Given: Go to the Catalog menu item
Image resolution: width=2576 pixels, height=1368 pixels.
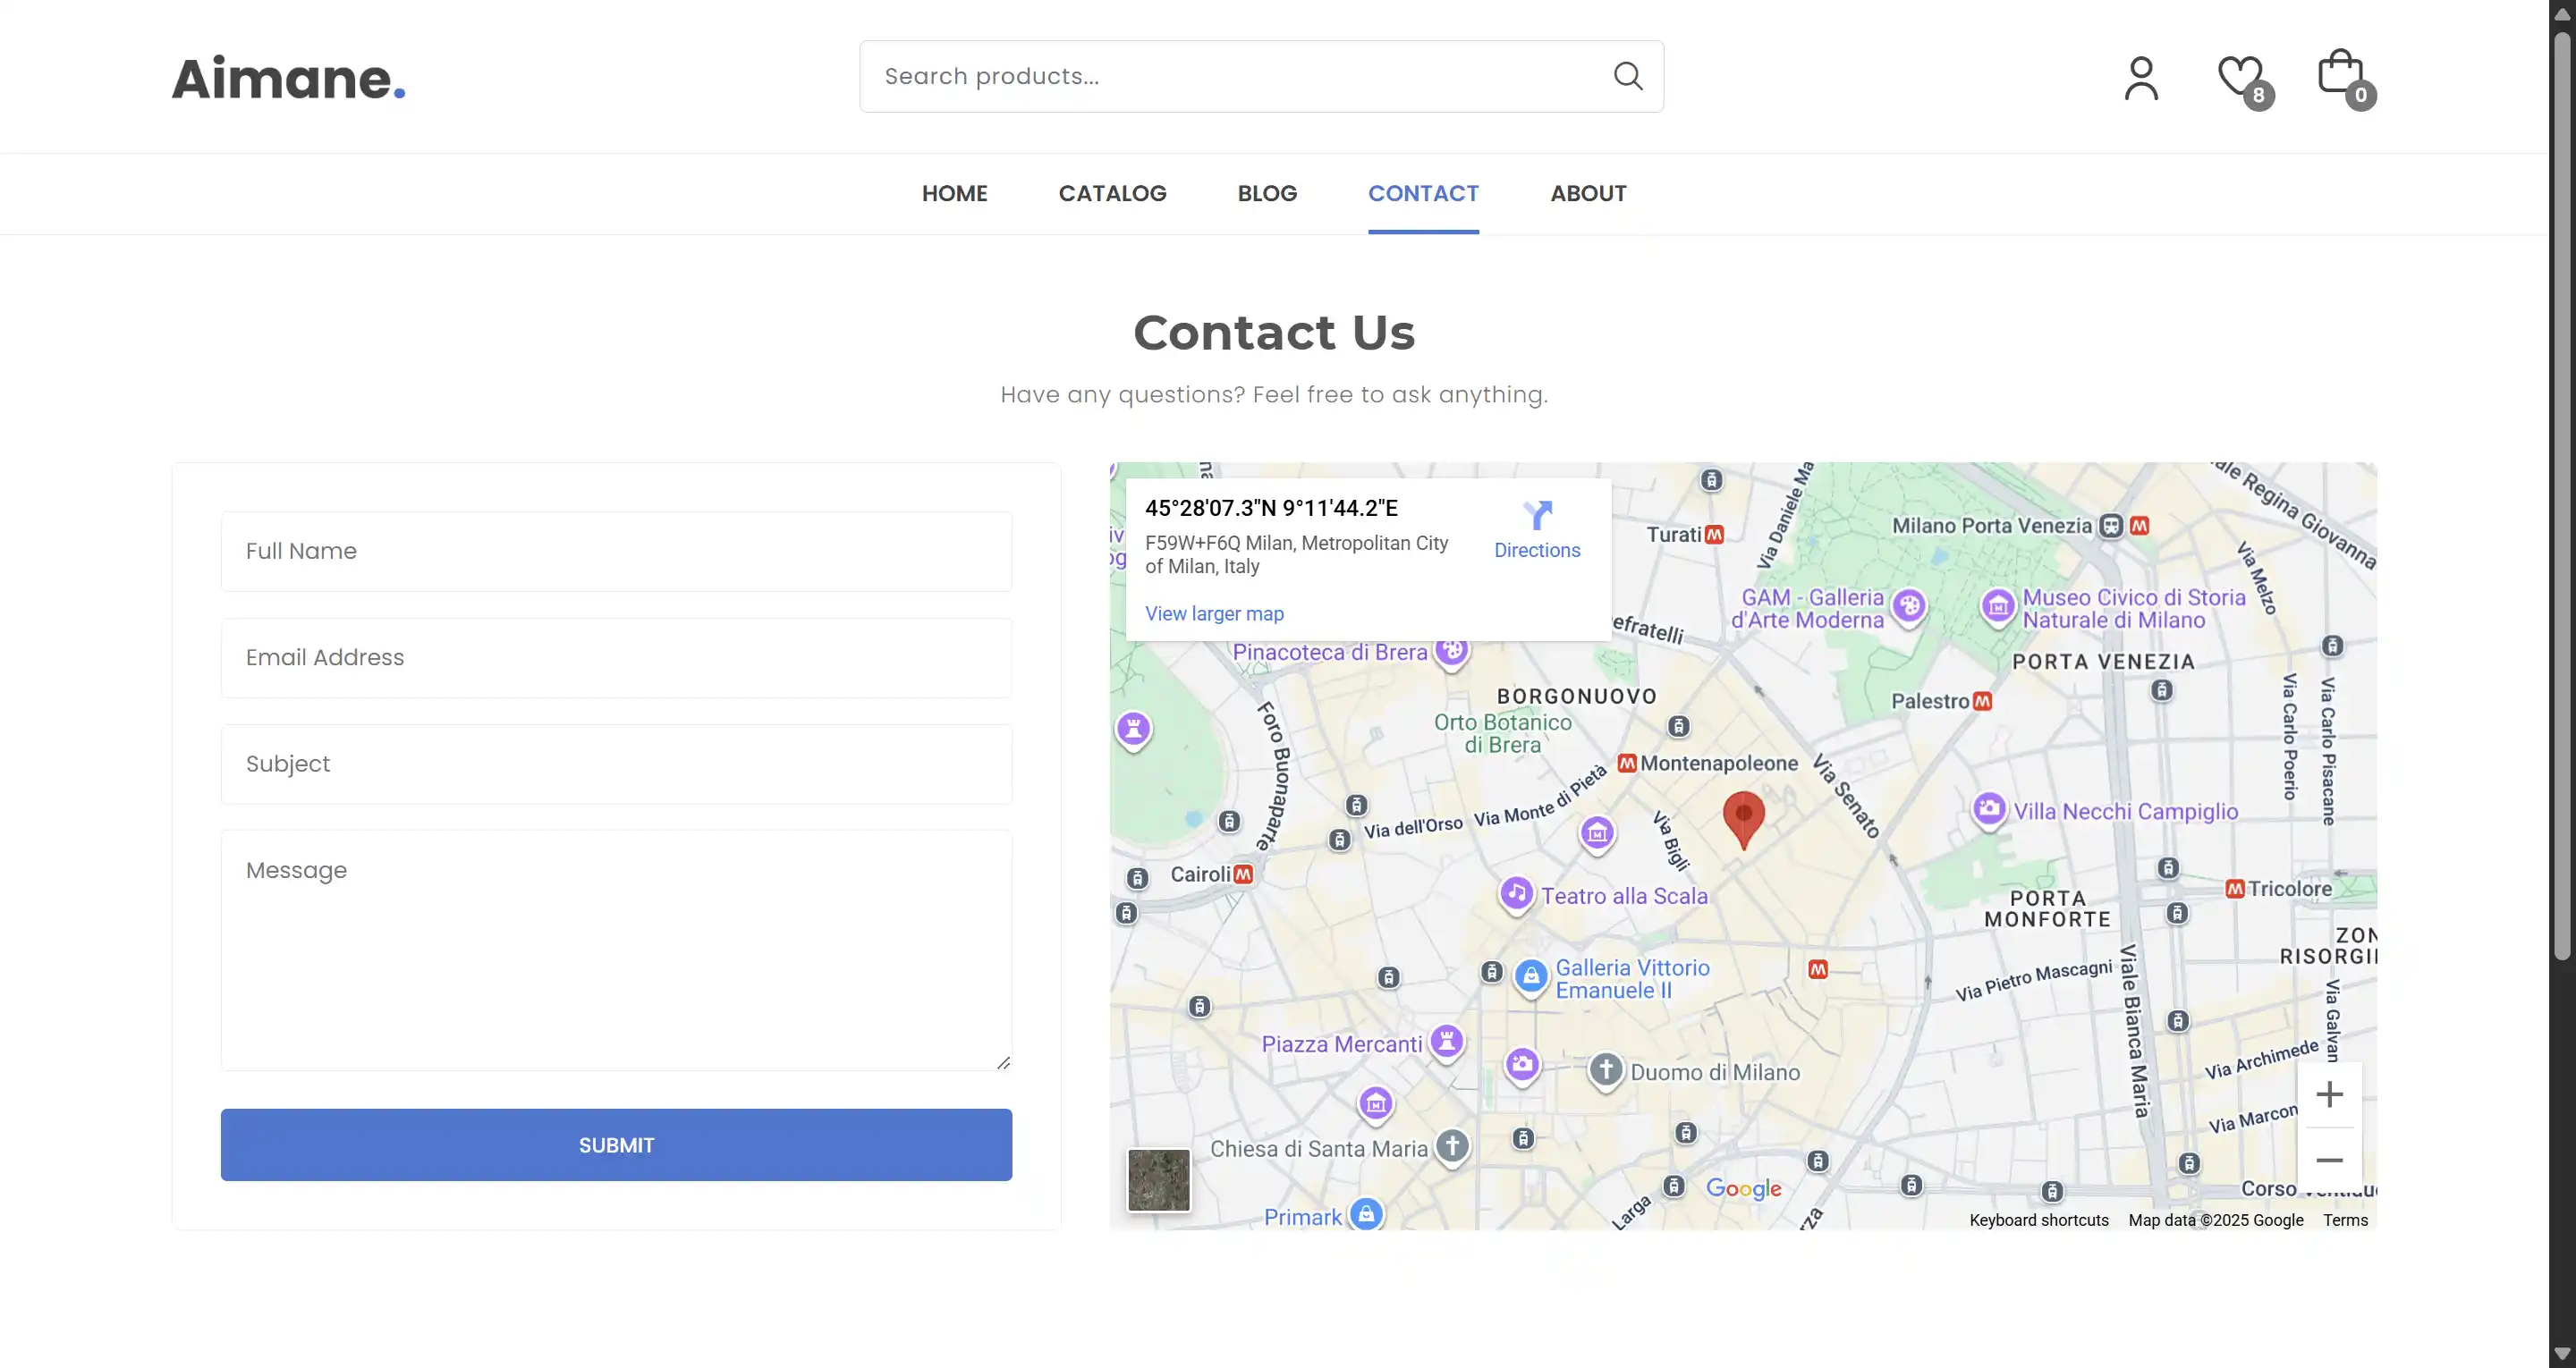Looking at the screenshot, I should pyautogui.click(x=1112, y=193).
